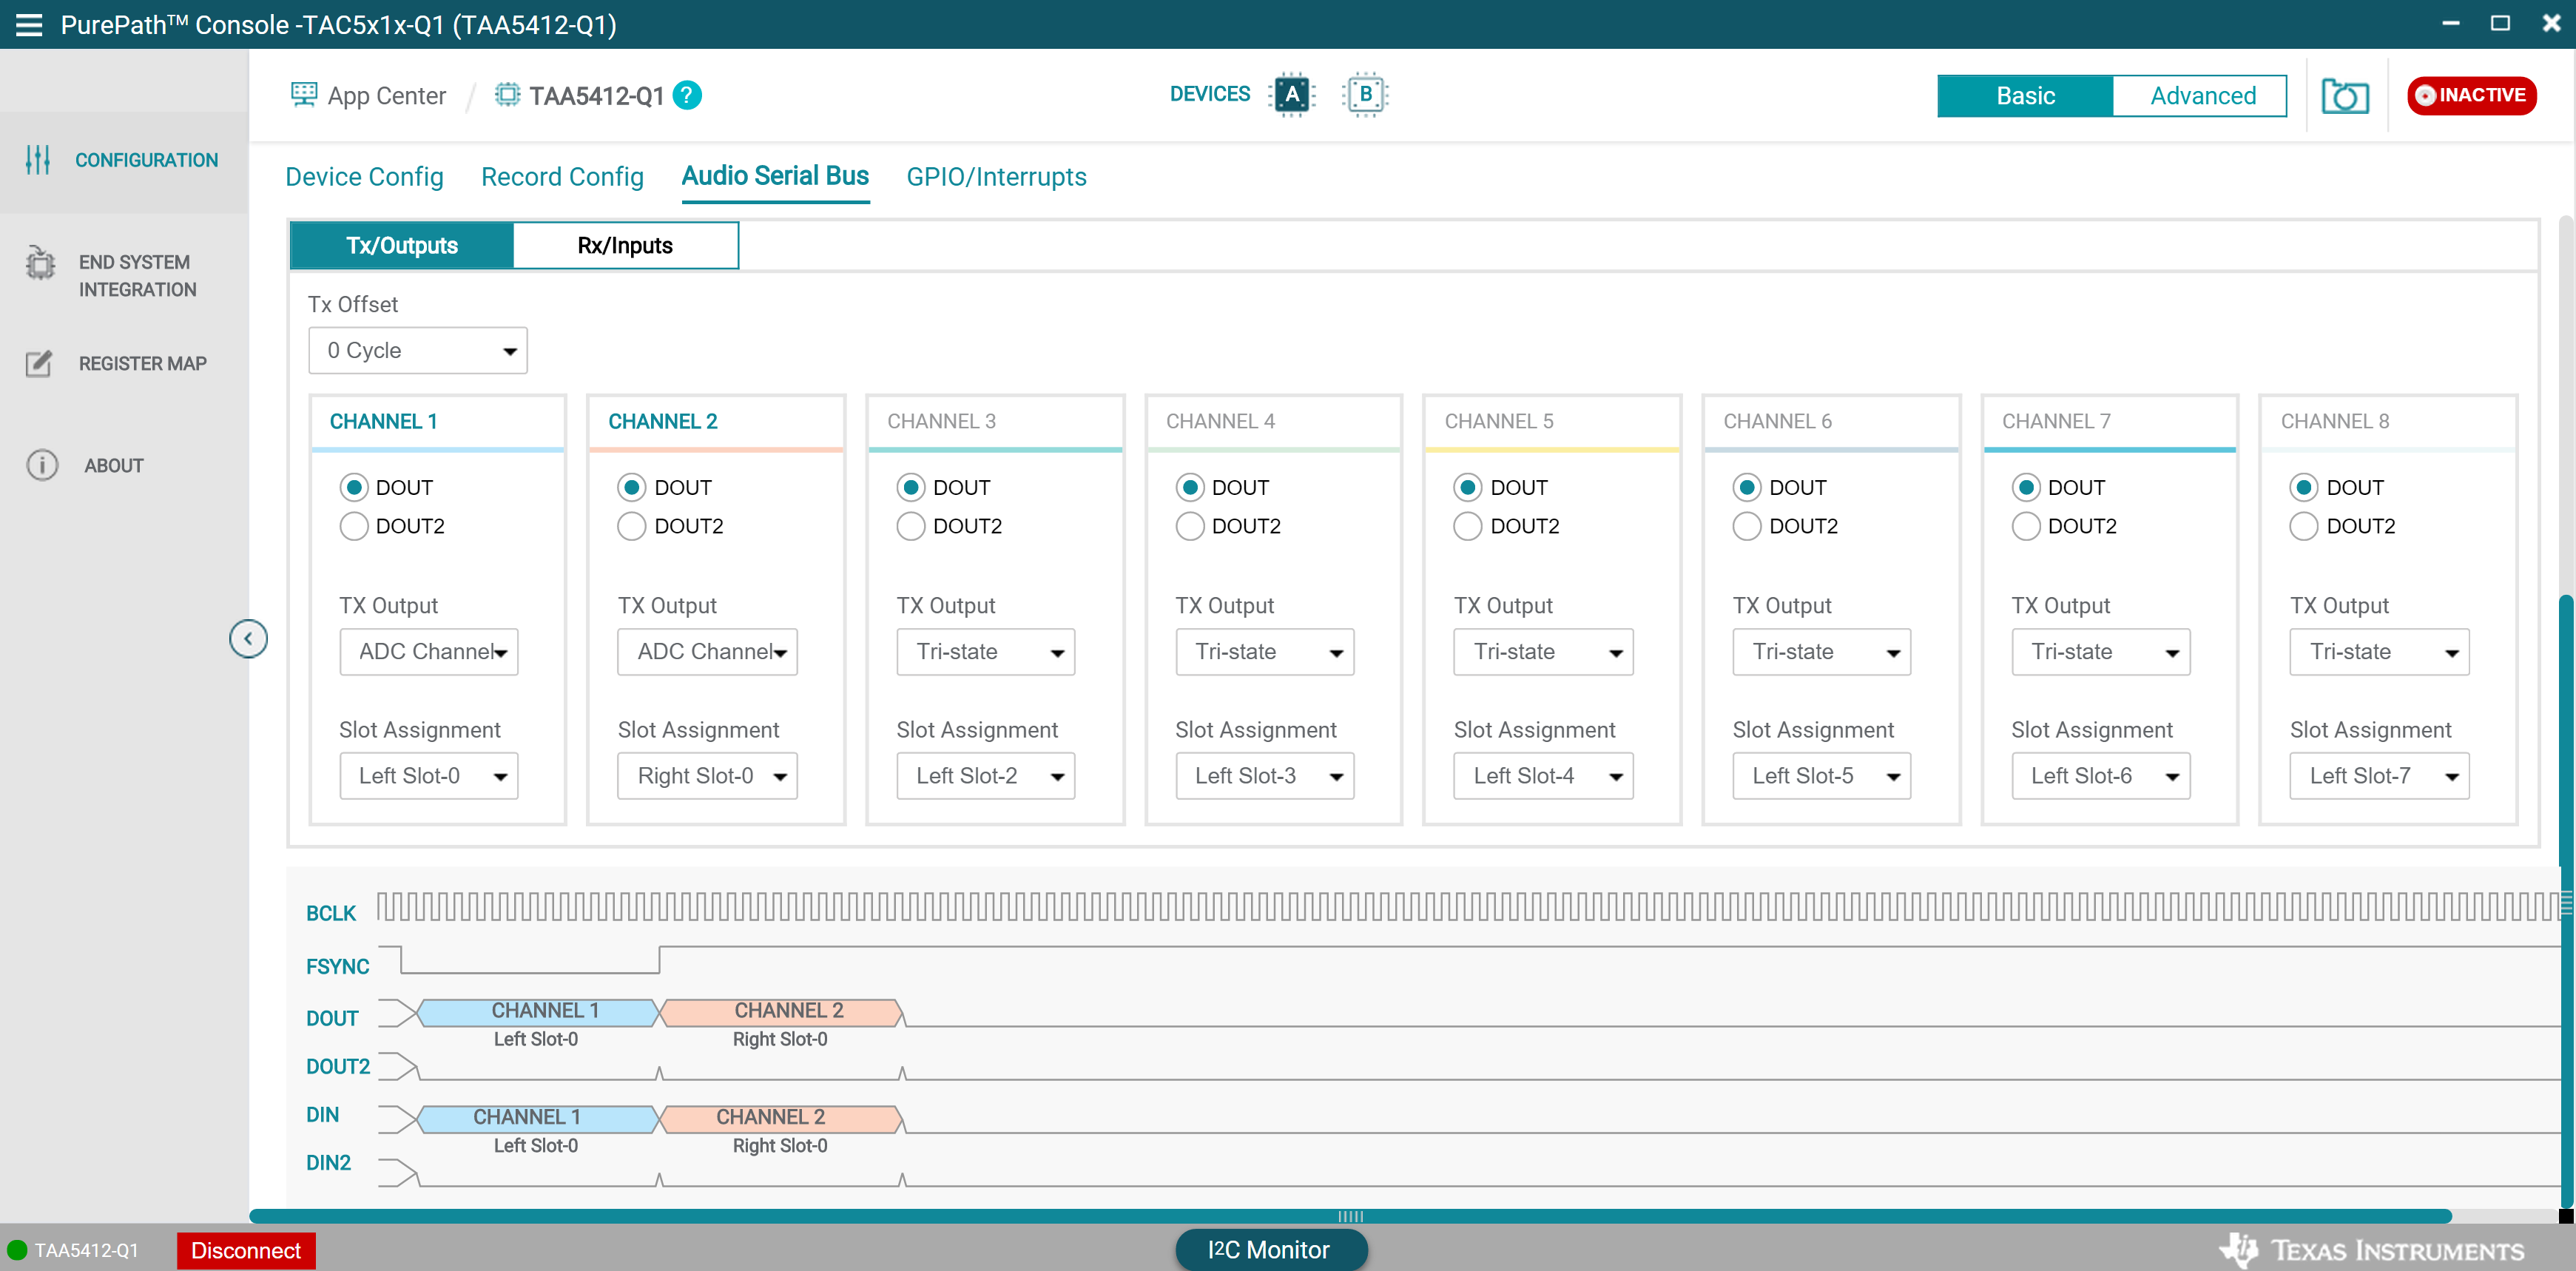Click the App Center monitor icon
The width and height of the screenshot is (2576, 1271).
pyautogui.click(x=303, y=95)
